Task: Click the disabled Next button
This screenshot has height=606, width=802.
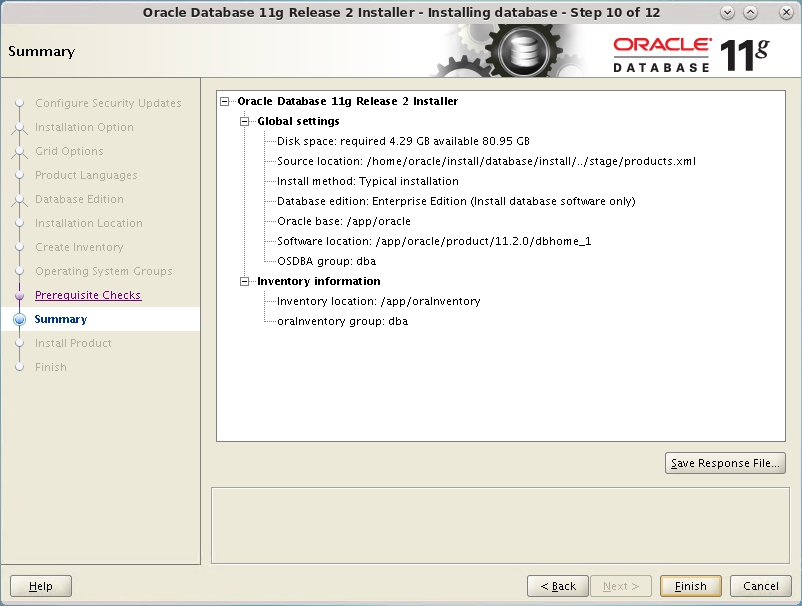Action: pyautogui.click(x=621, y=586)
